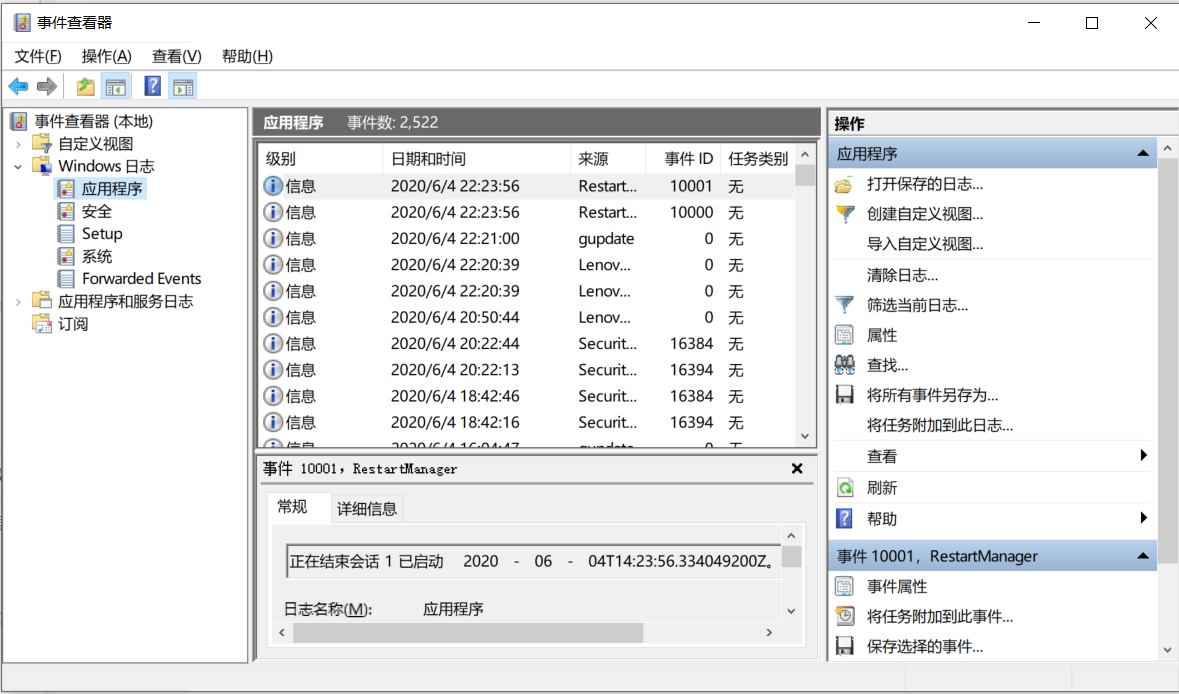Viewport: 1179px width, 694px height.
Task: Click the preview pane horizontal scrollbar thumb
Action: (x=468, y=632)
